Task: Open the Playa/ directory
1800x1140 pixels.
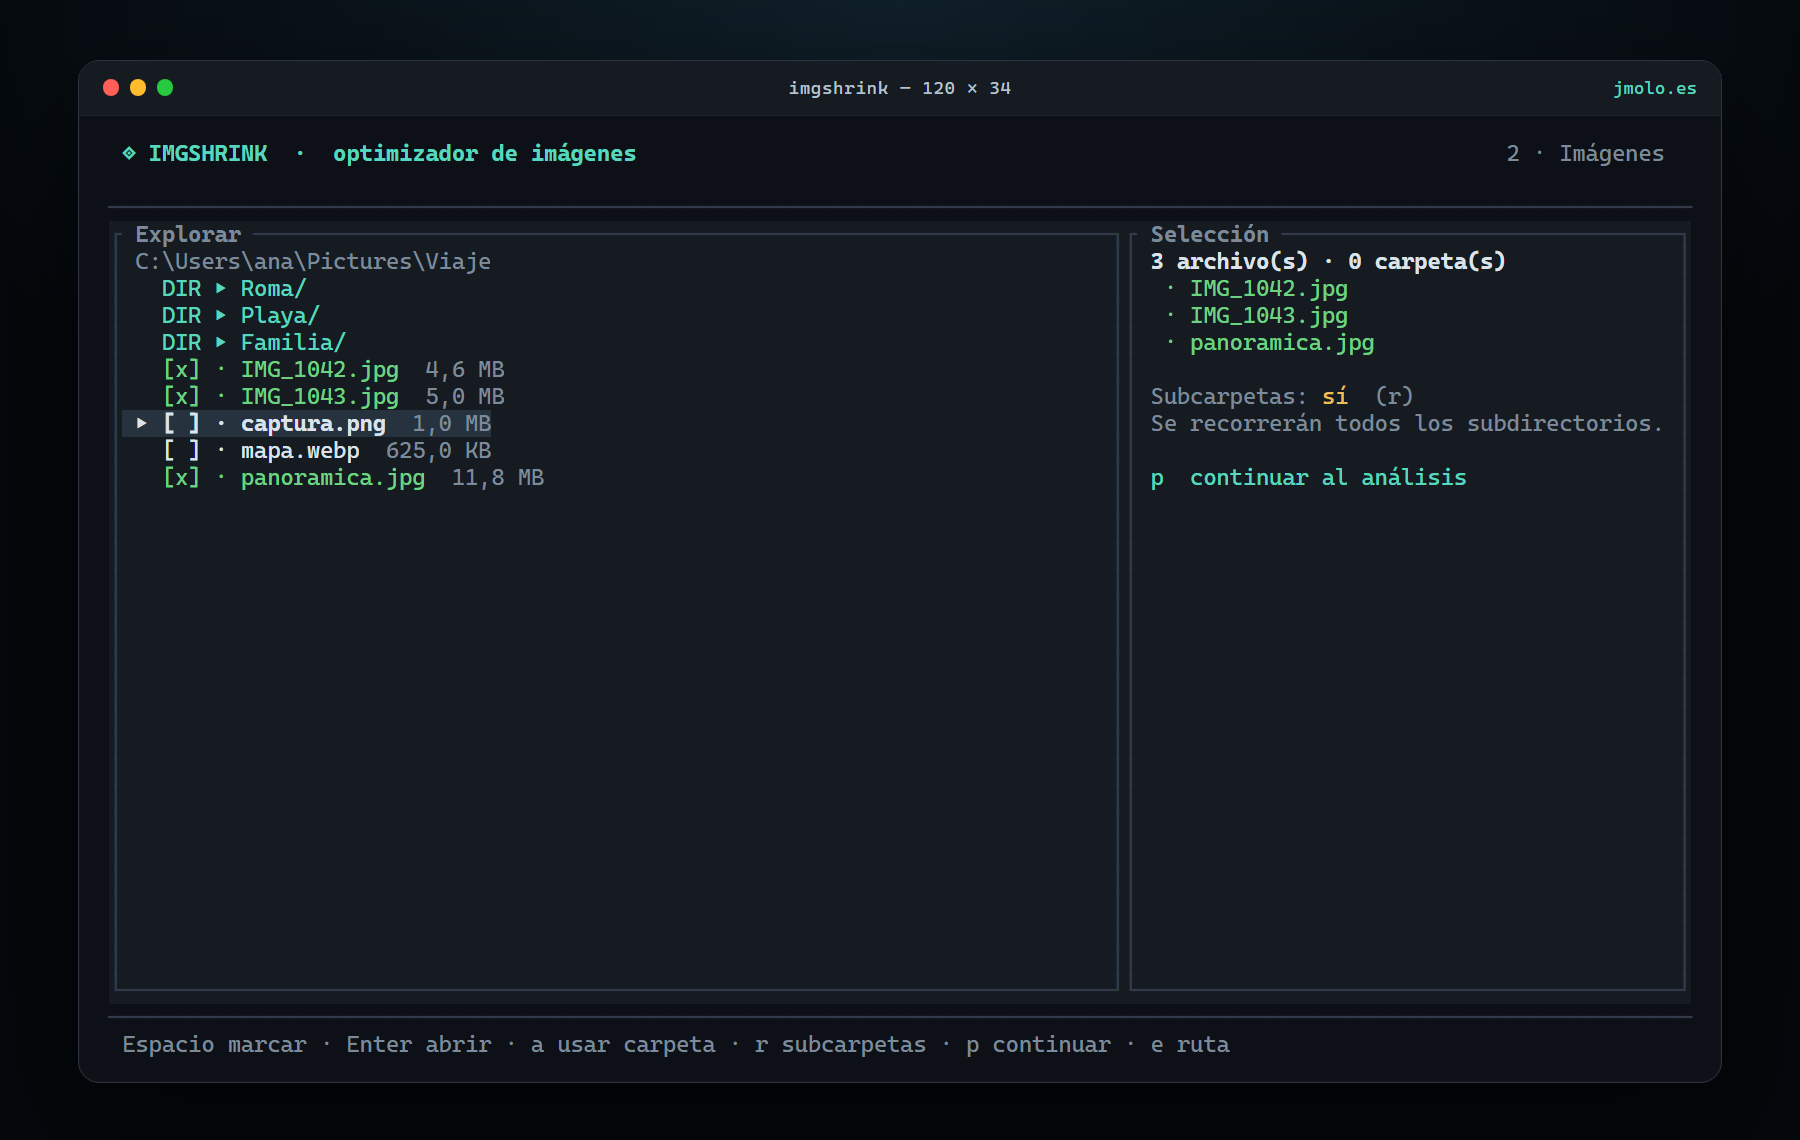Action: point(280,315)
